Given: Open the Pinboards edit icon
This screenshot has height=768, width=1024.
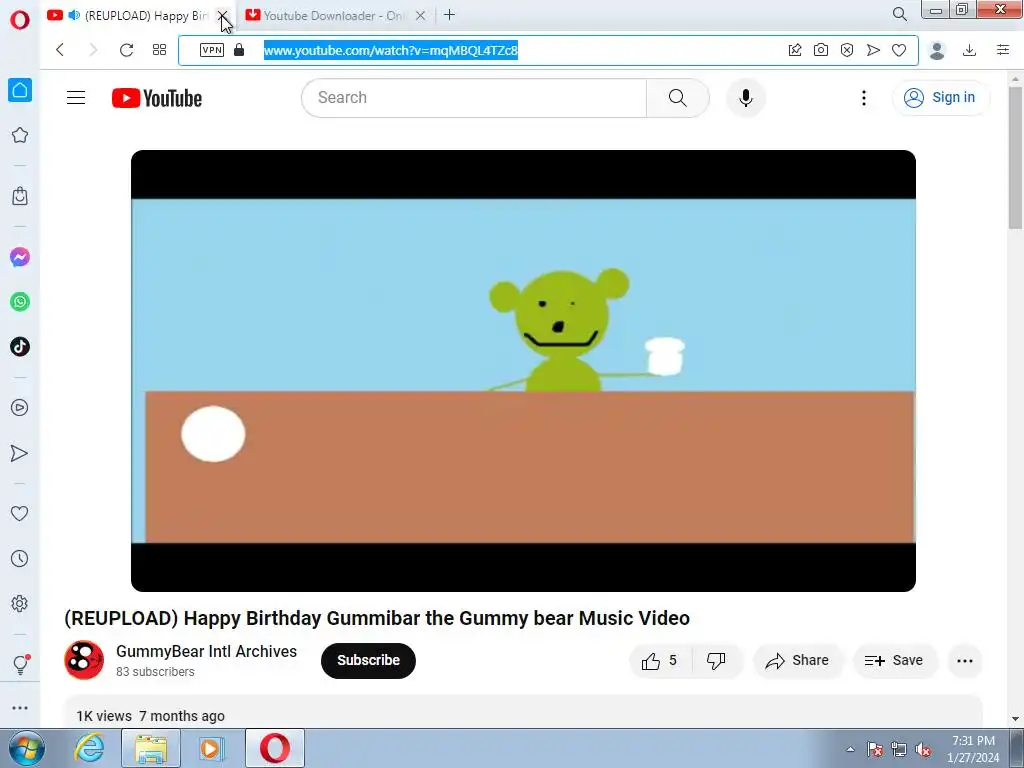Looking at the screenshot, I should (x=795, y=50).
